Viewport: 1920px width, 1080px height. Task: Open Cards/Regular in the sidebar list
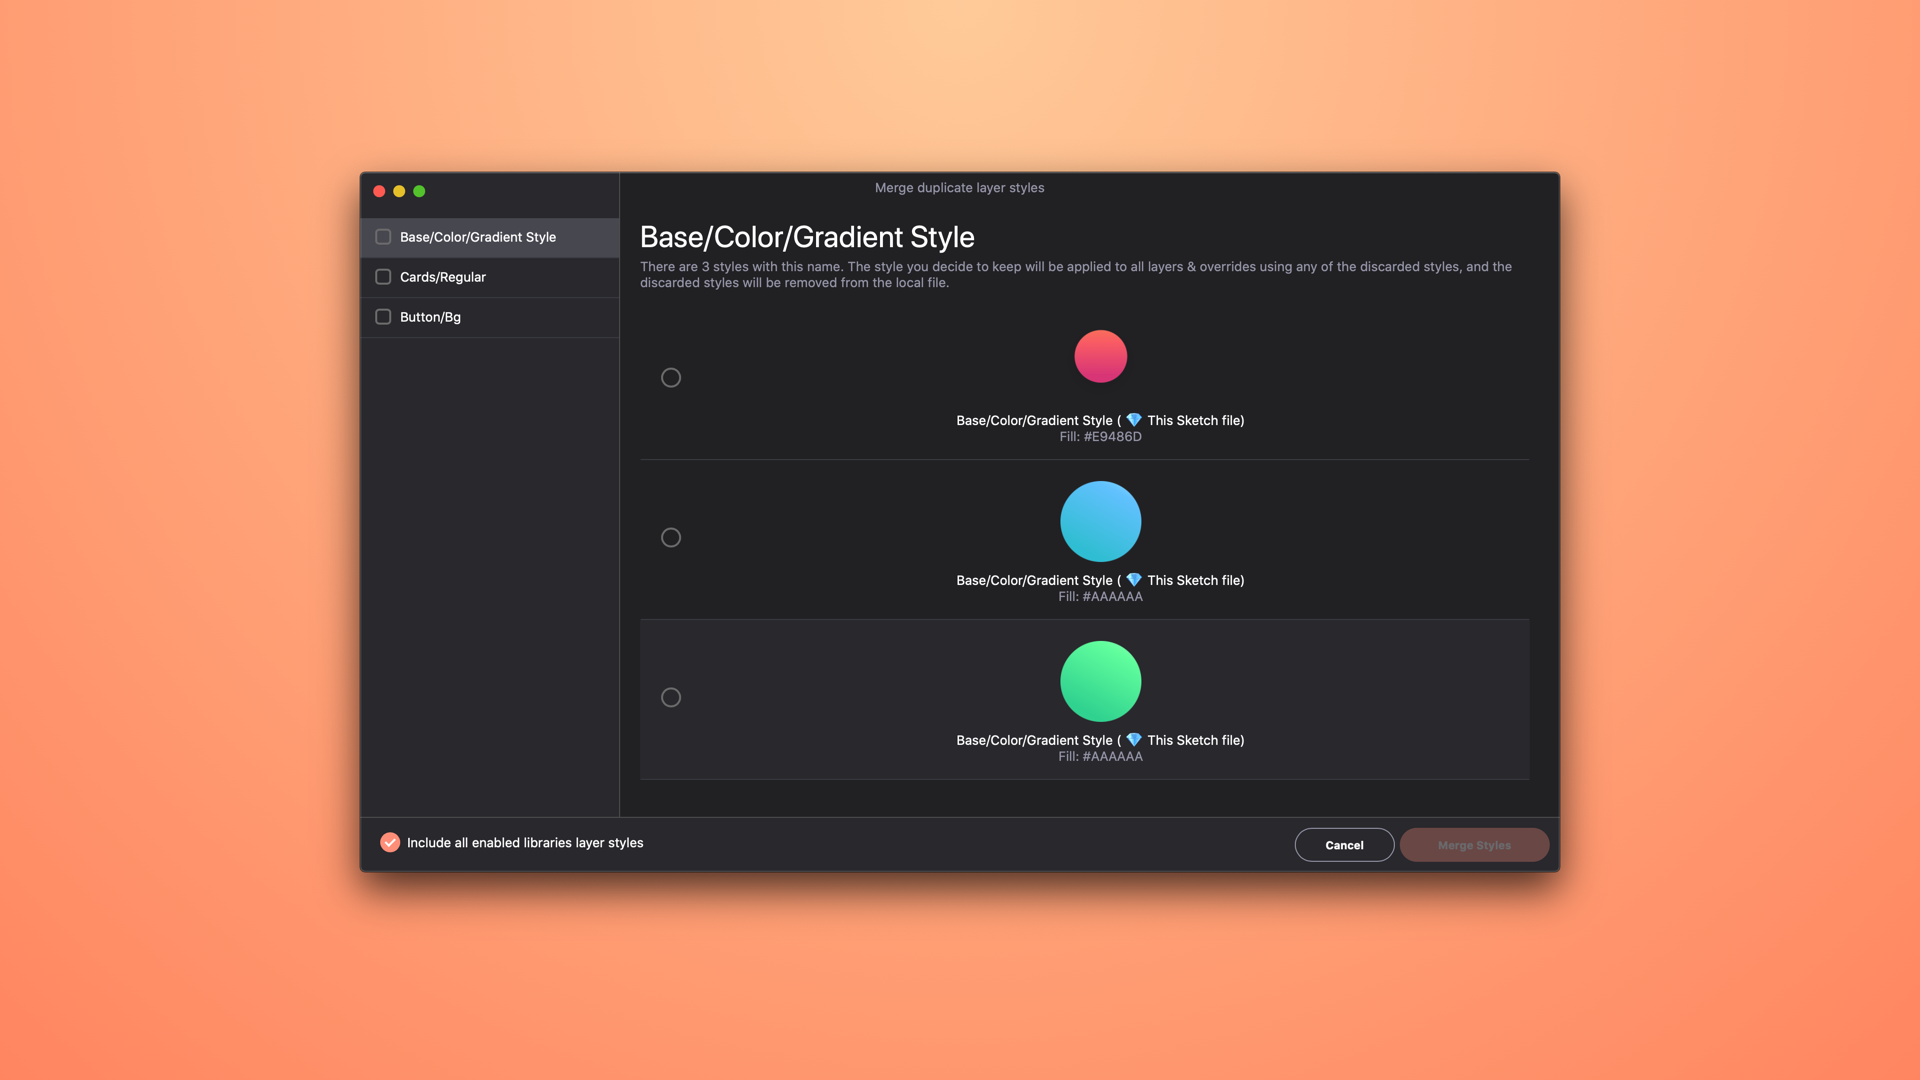(443, 277)
